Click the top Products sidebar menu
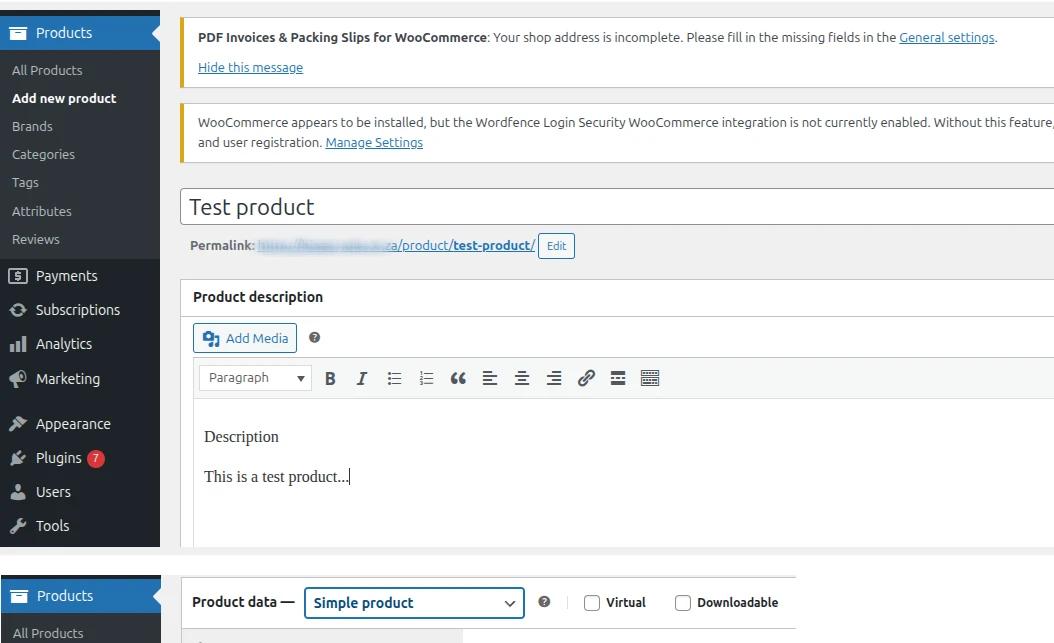The height and width of the screenshot is (643, 1054). [80, 33]
